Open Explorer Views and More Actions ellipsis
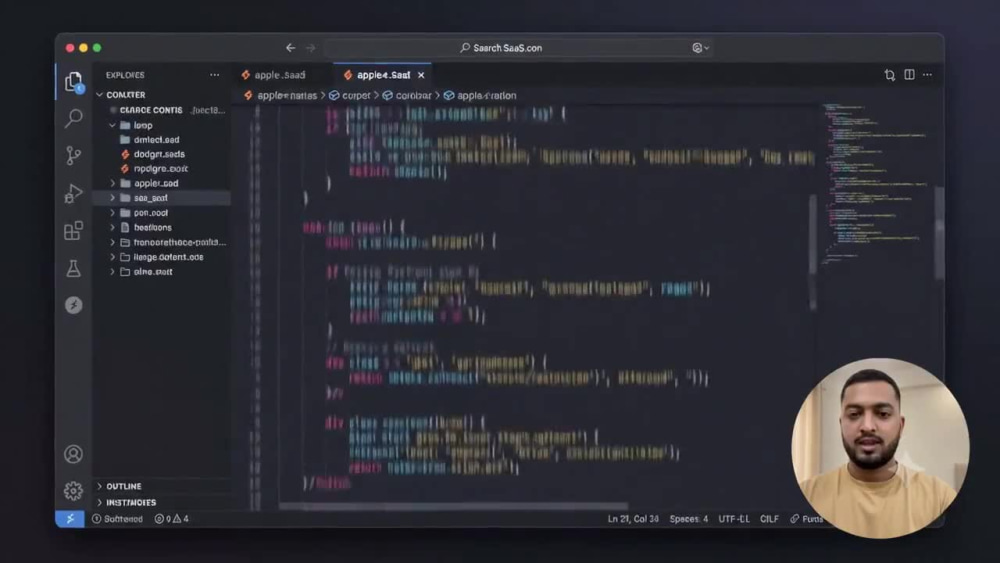 [214, 75]
